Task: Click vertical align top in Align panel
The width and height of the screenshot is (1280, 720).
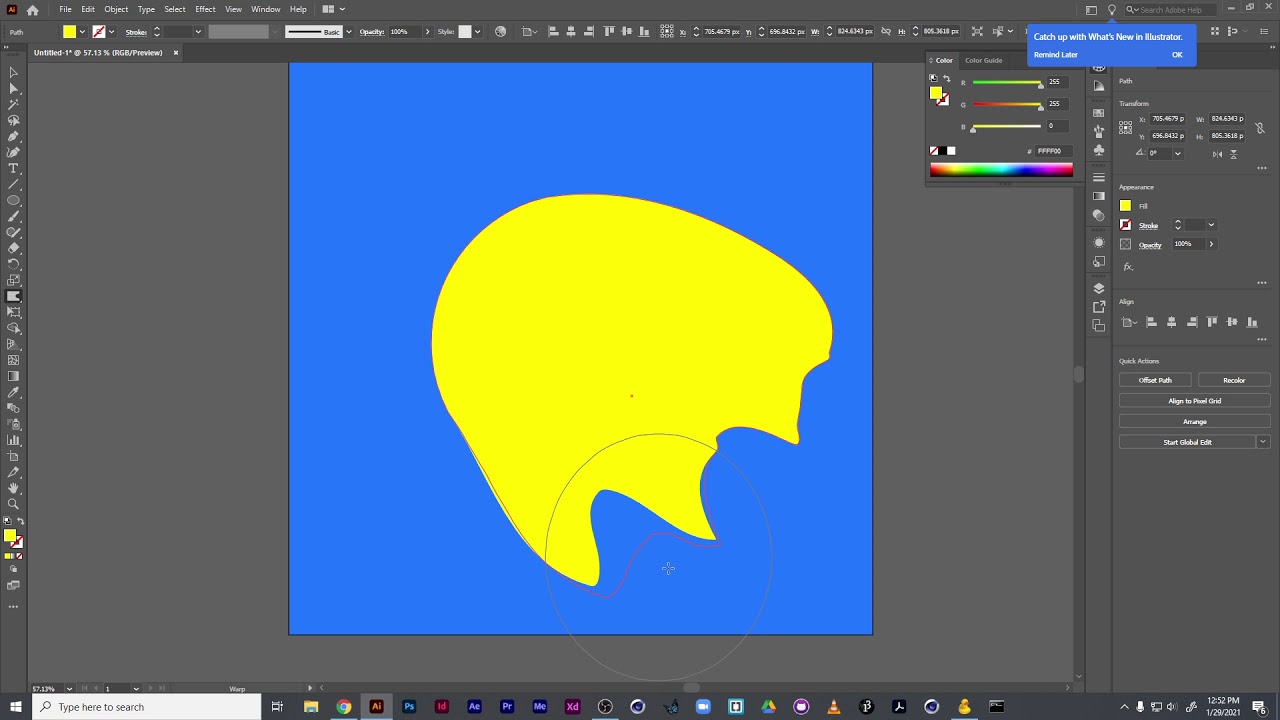Action: [1212, 322]
